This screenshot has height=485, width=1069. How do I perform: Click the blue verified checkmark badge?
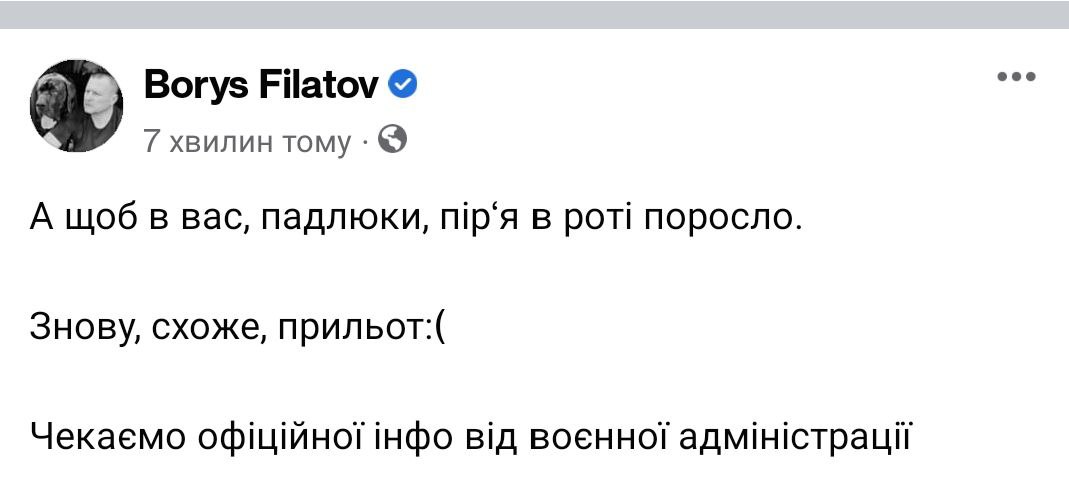402,87
